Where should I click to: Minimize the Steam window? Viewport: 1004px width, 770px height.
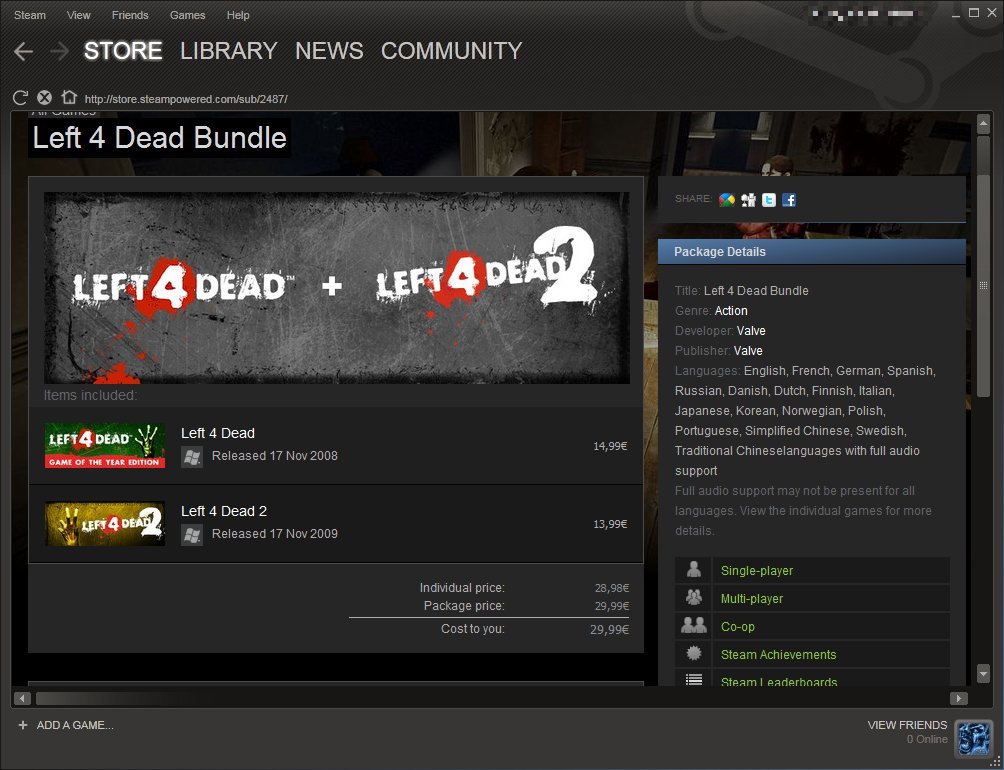[x=957, y=13]
